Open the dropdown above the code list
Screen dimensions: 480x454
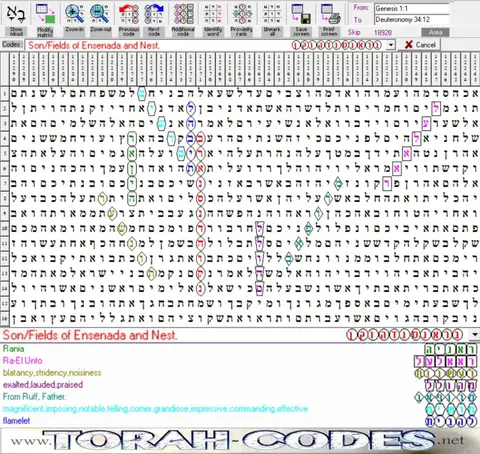[475, 334]
